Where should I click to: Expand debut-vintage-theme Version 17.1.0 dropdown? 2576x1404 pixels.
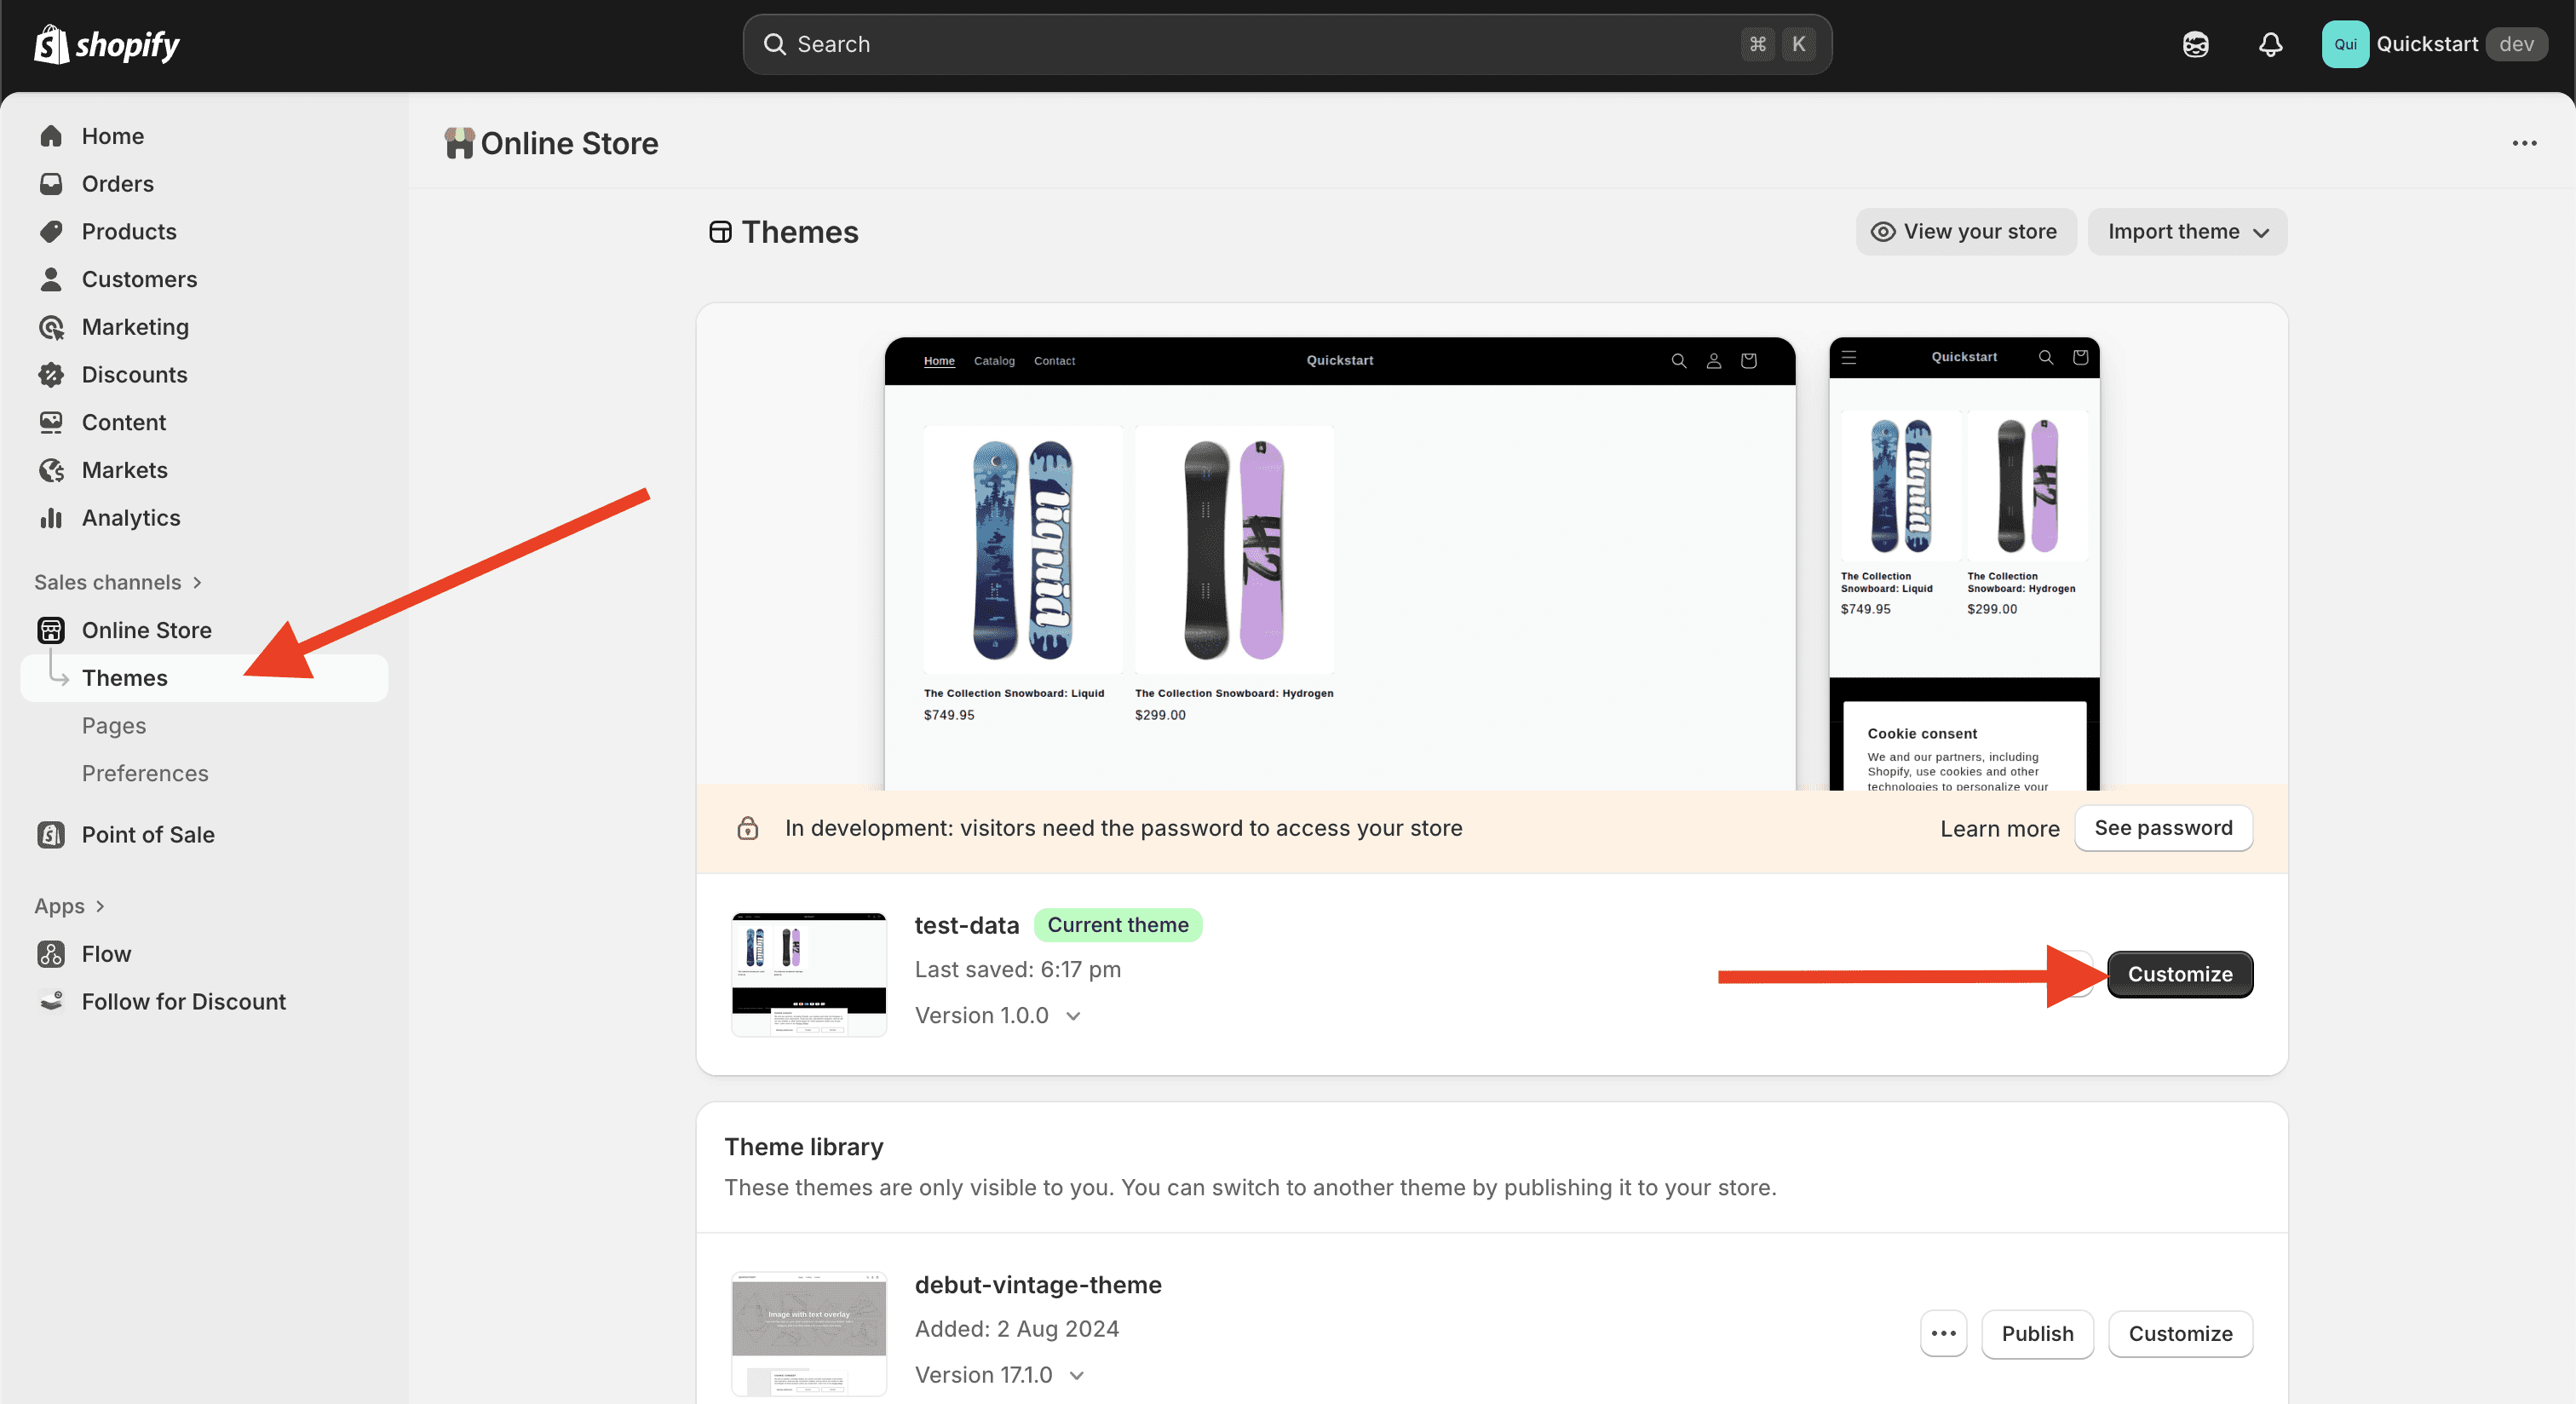(1076, 1375)
